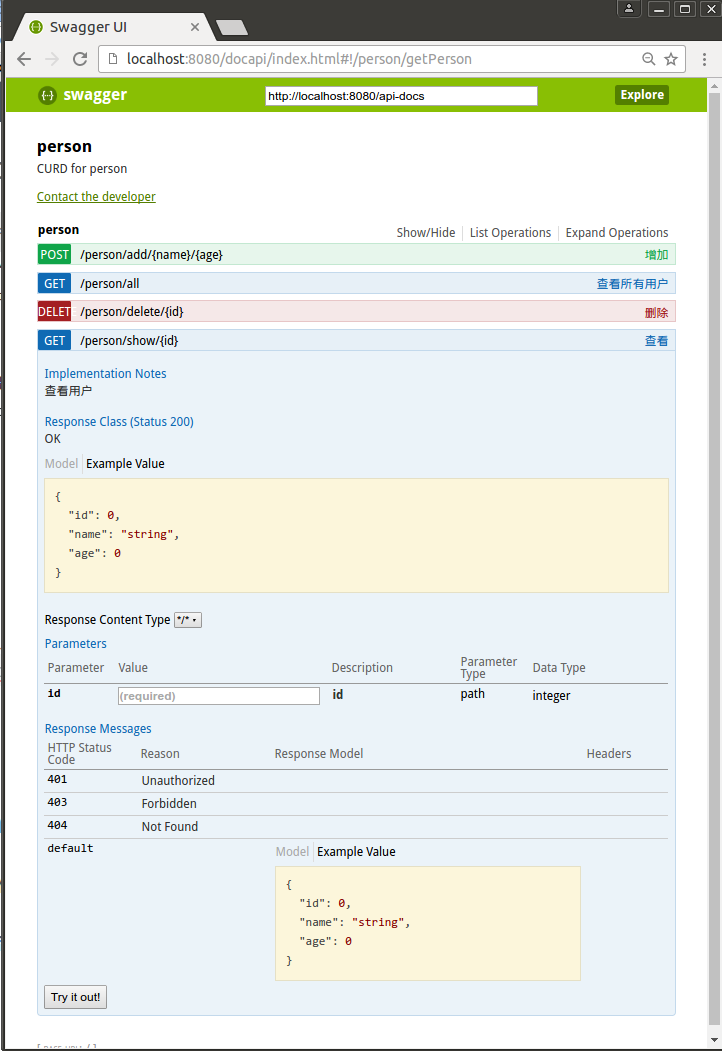The height and width of the screenshot is (1051, 722).
Task: Select Example Value tab in Response Class
Action: pos(125,464)
